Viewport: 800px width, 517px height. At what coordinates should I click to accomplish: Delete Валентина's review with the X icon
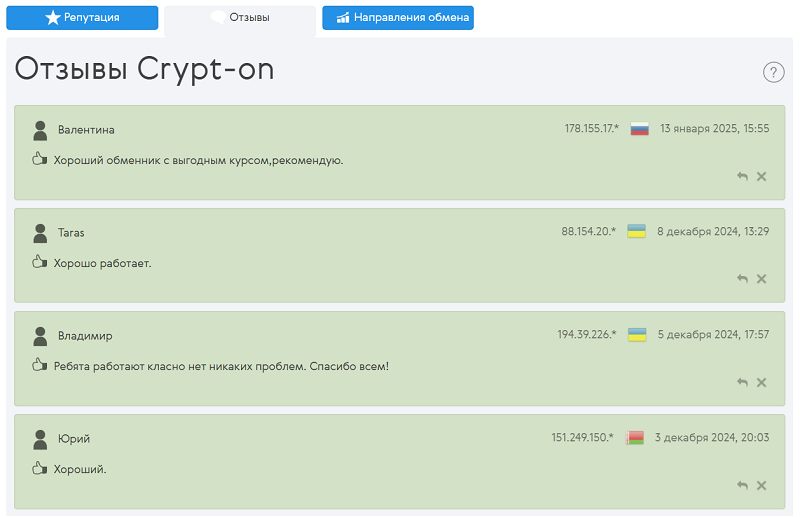click(x=761, y=176)
